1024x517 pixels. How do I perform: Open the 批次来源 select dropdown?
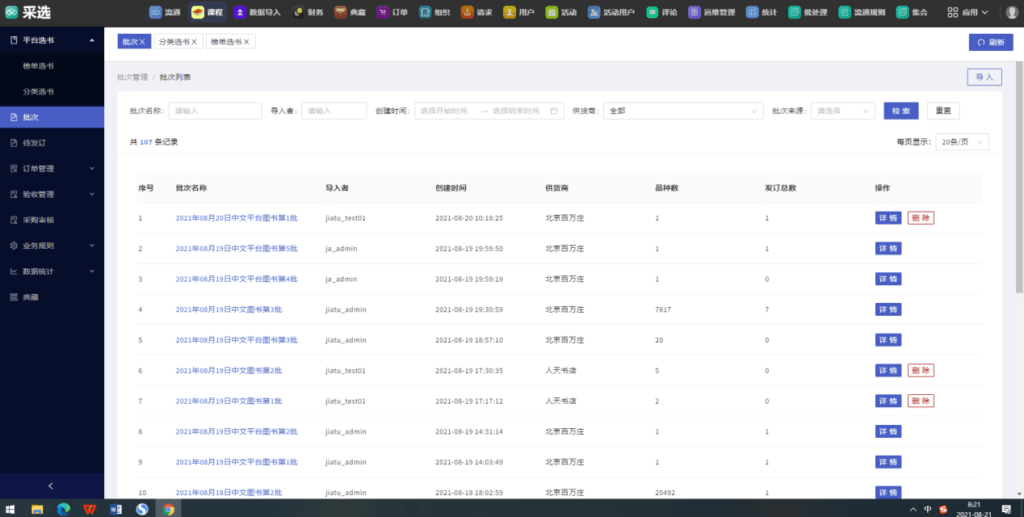[x=843, y=111]
